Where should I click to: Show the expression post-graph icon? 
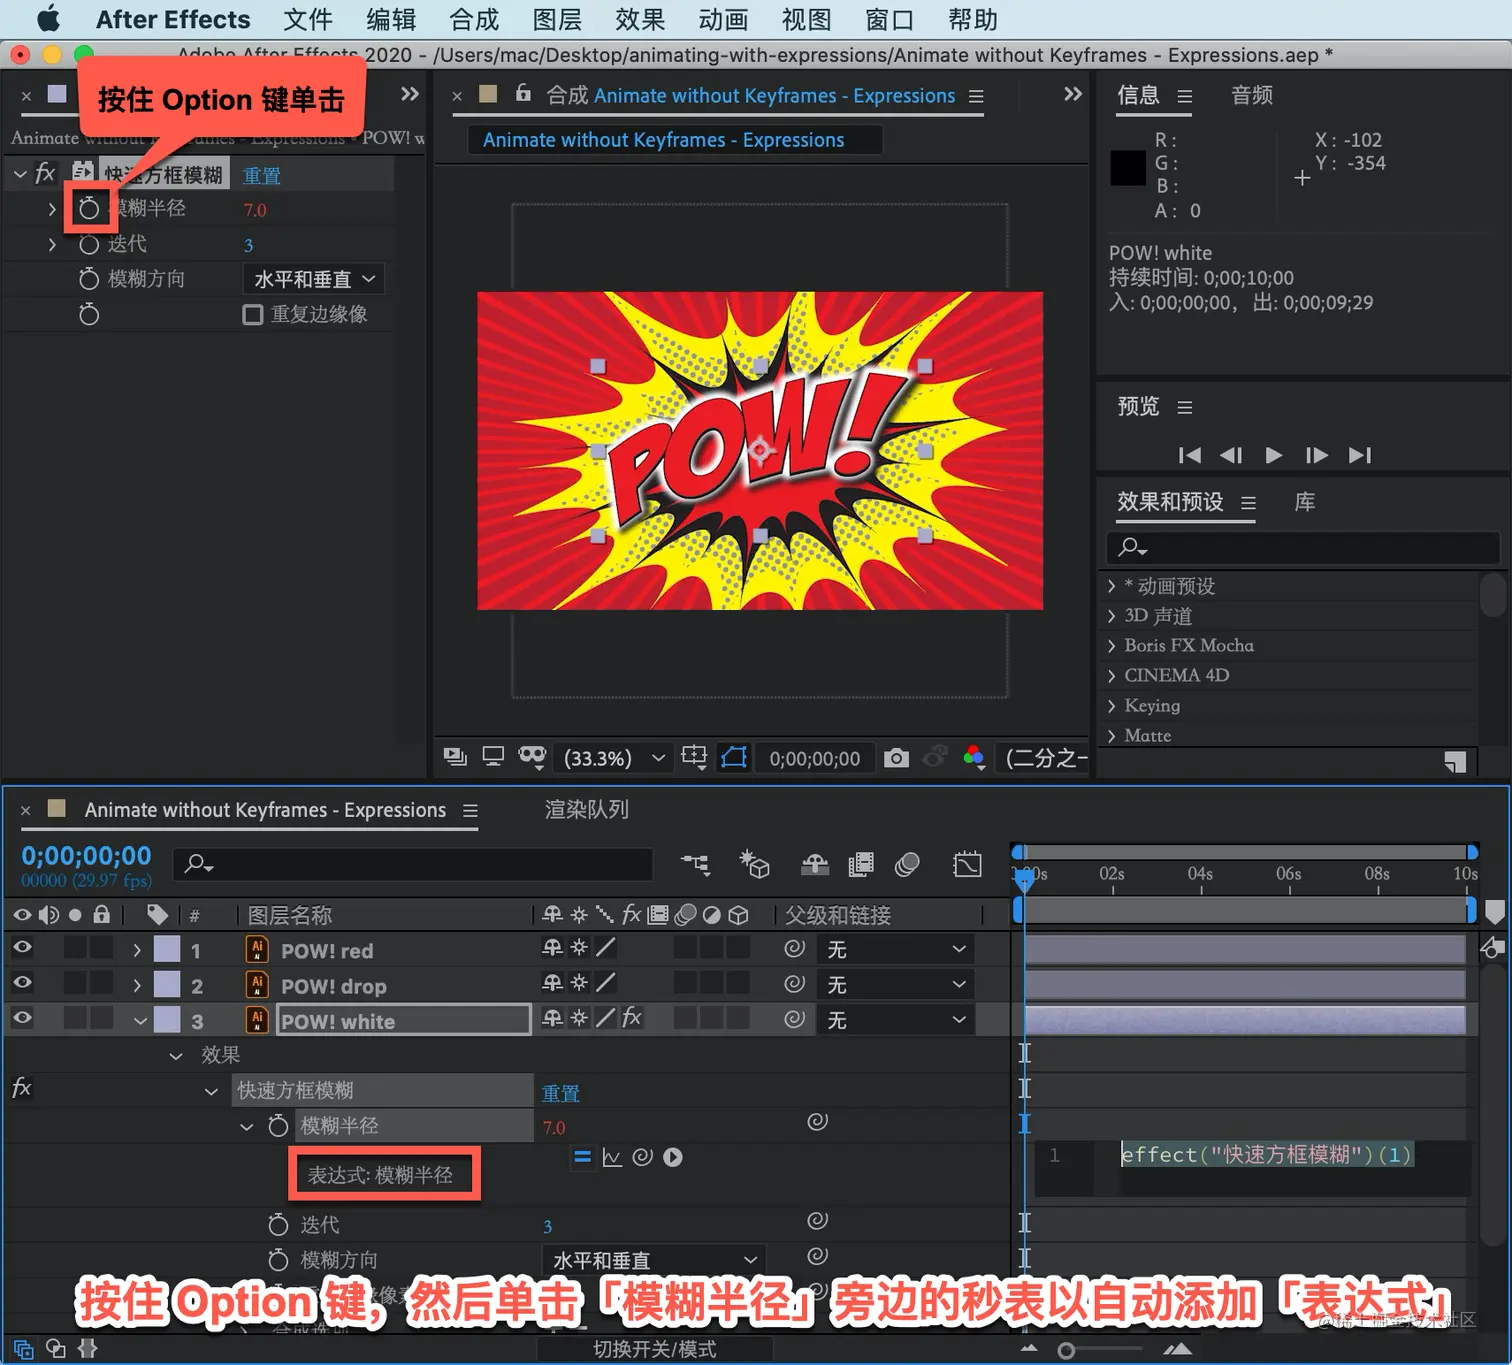click(612, 1157)
